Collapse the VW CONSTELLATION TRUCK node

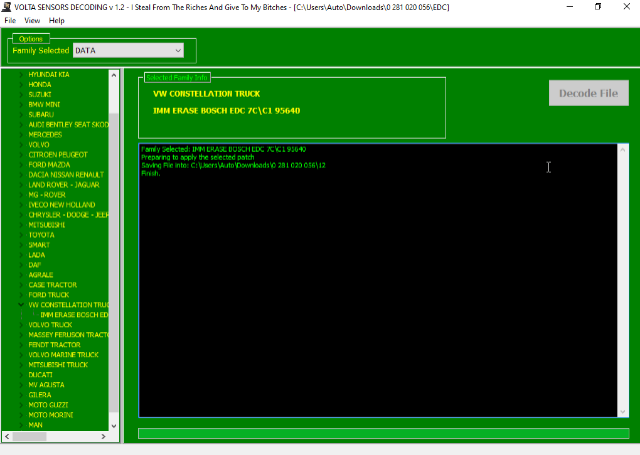tap(21, 305)
